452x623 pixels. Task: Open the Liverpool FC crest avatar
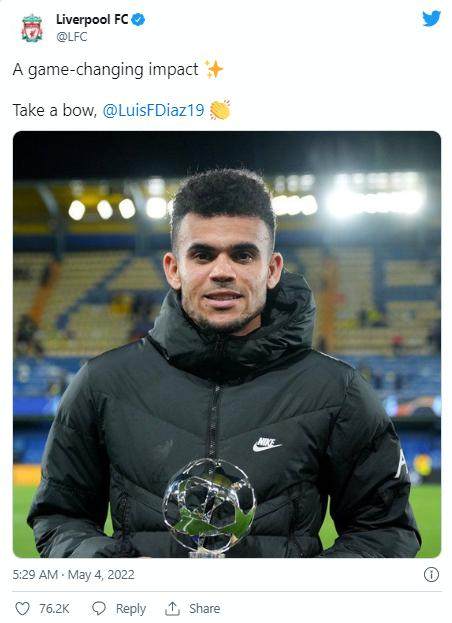[x=32, y=28]
